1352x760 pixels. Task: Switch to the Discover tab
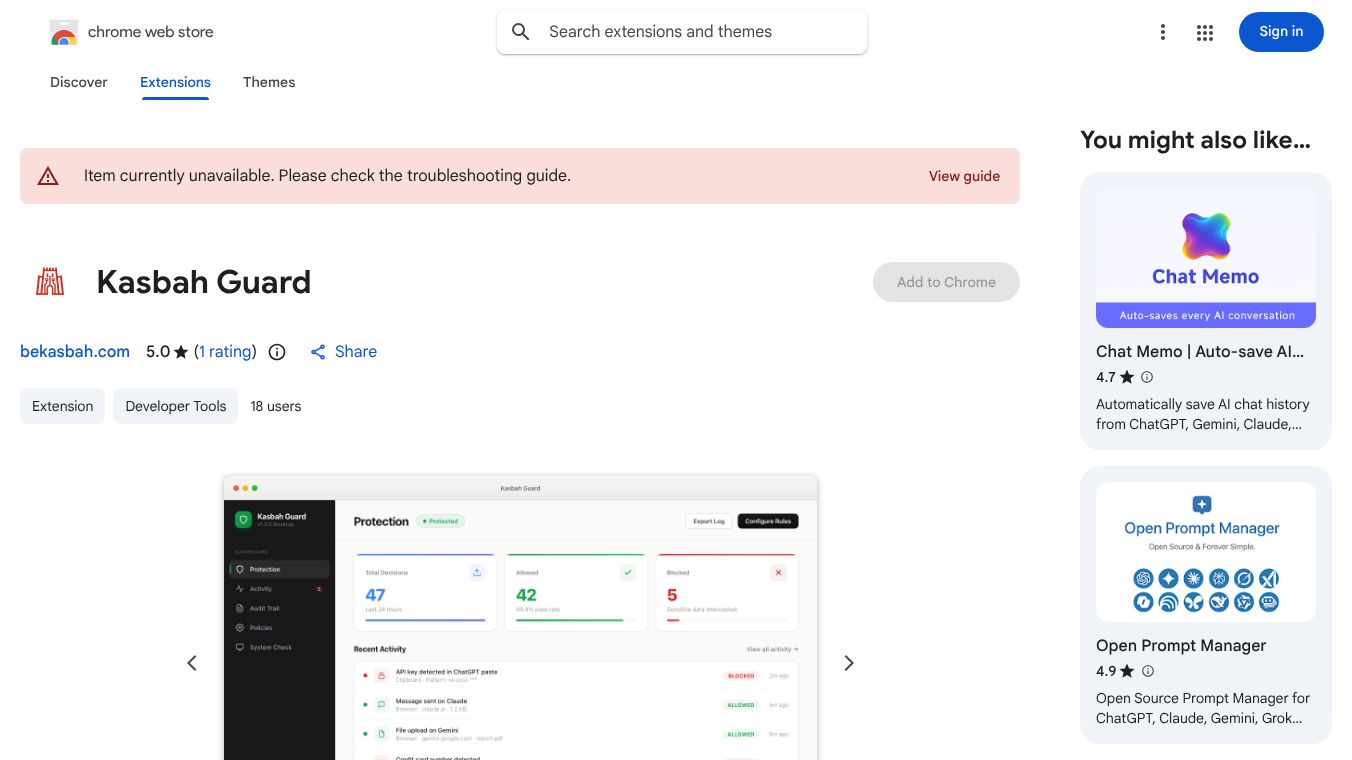point(79,82)
